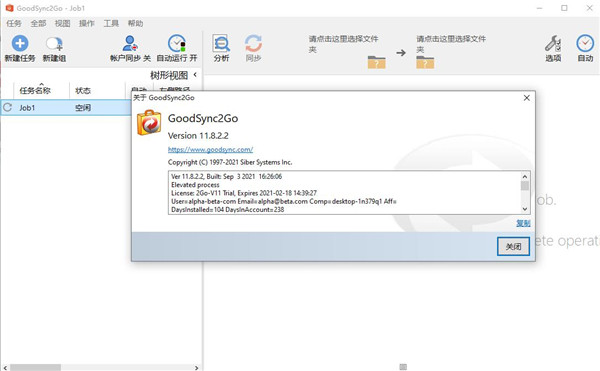
Task: Click the 空闲 status cell of Job1
Action: click(83, 108)
